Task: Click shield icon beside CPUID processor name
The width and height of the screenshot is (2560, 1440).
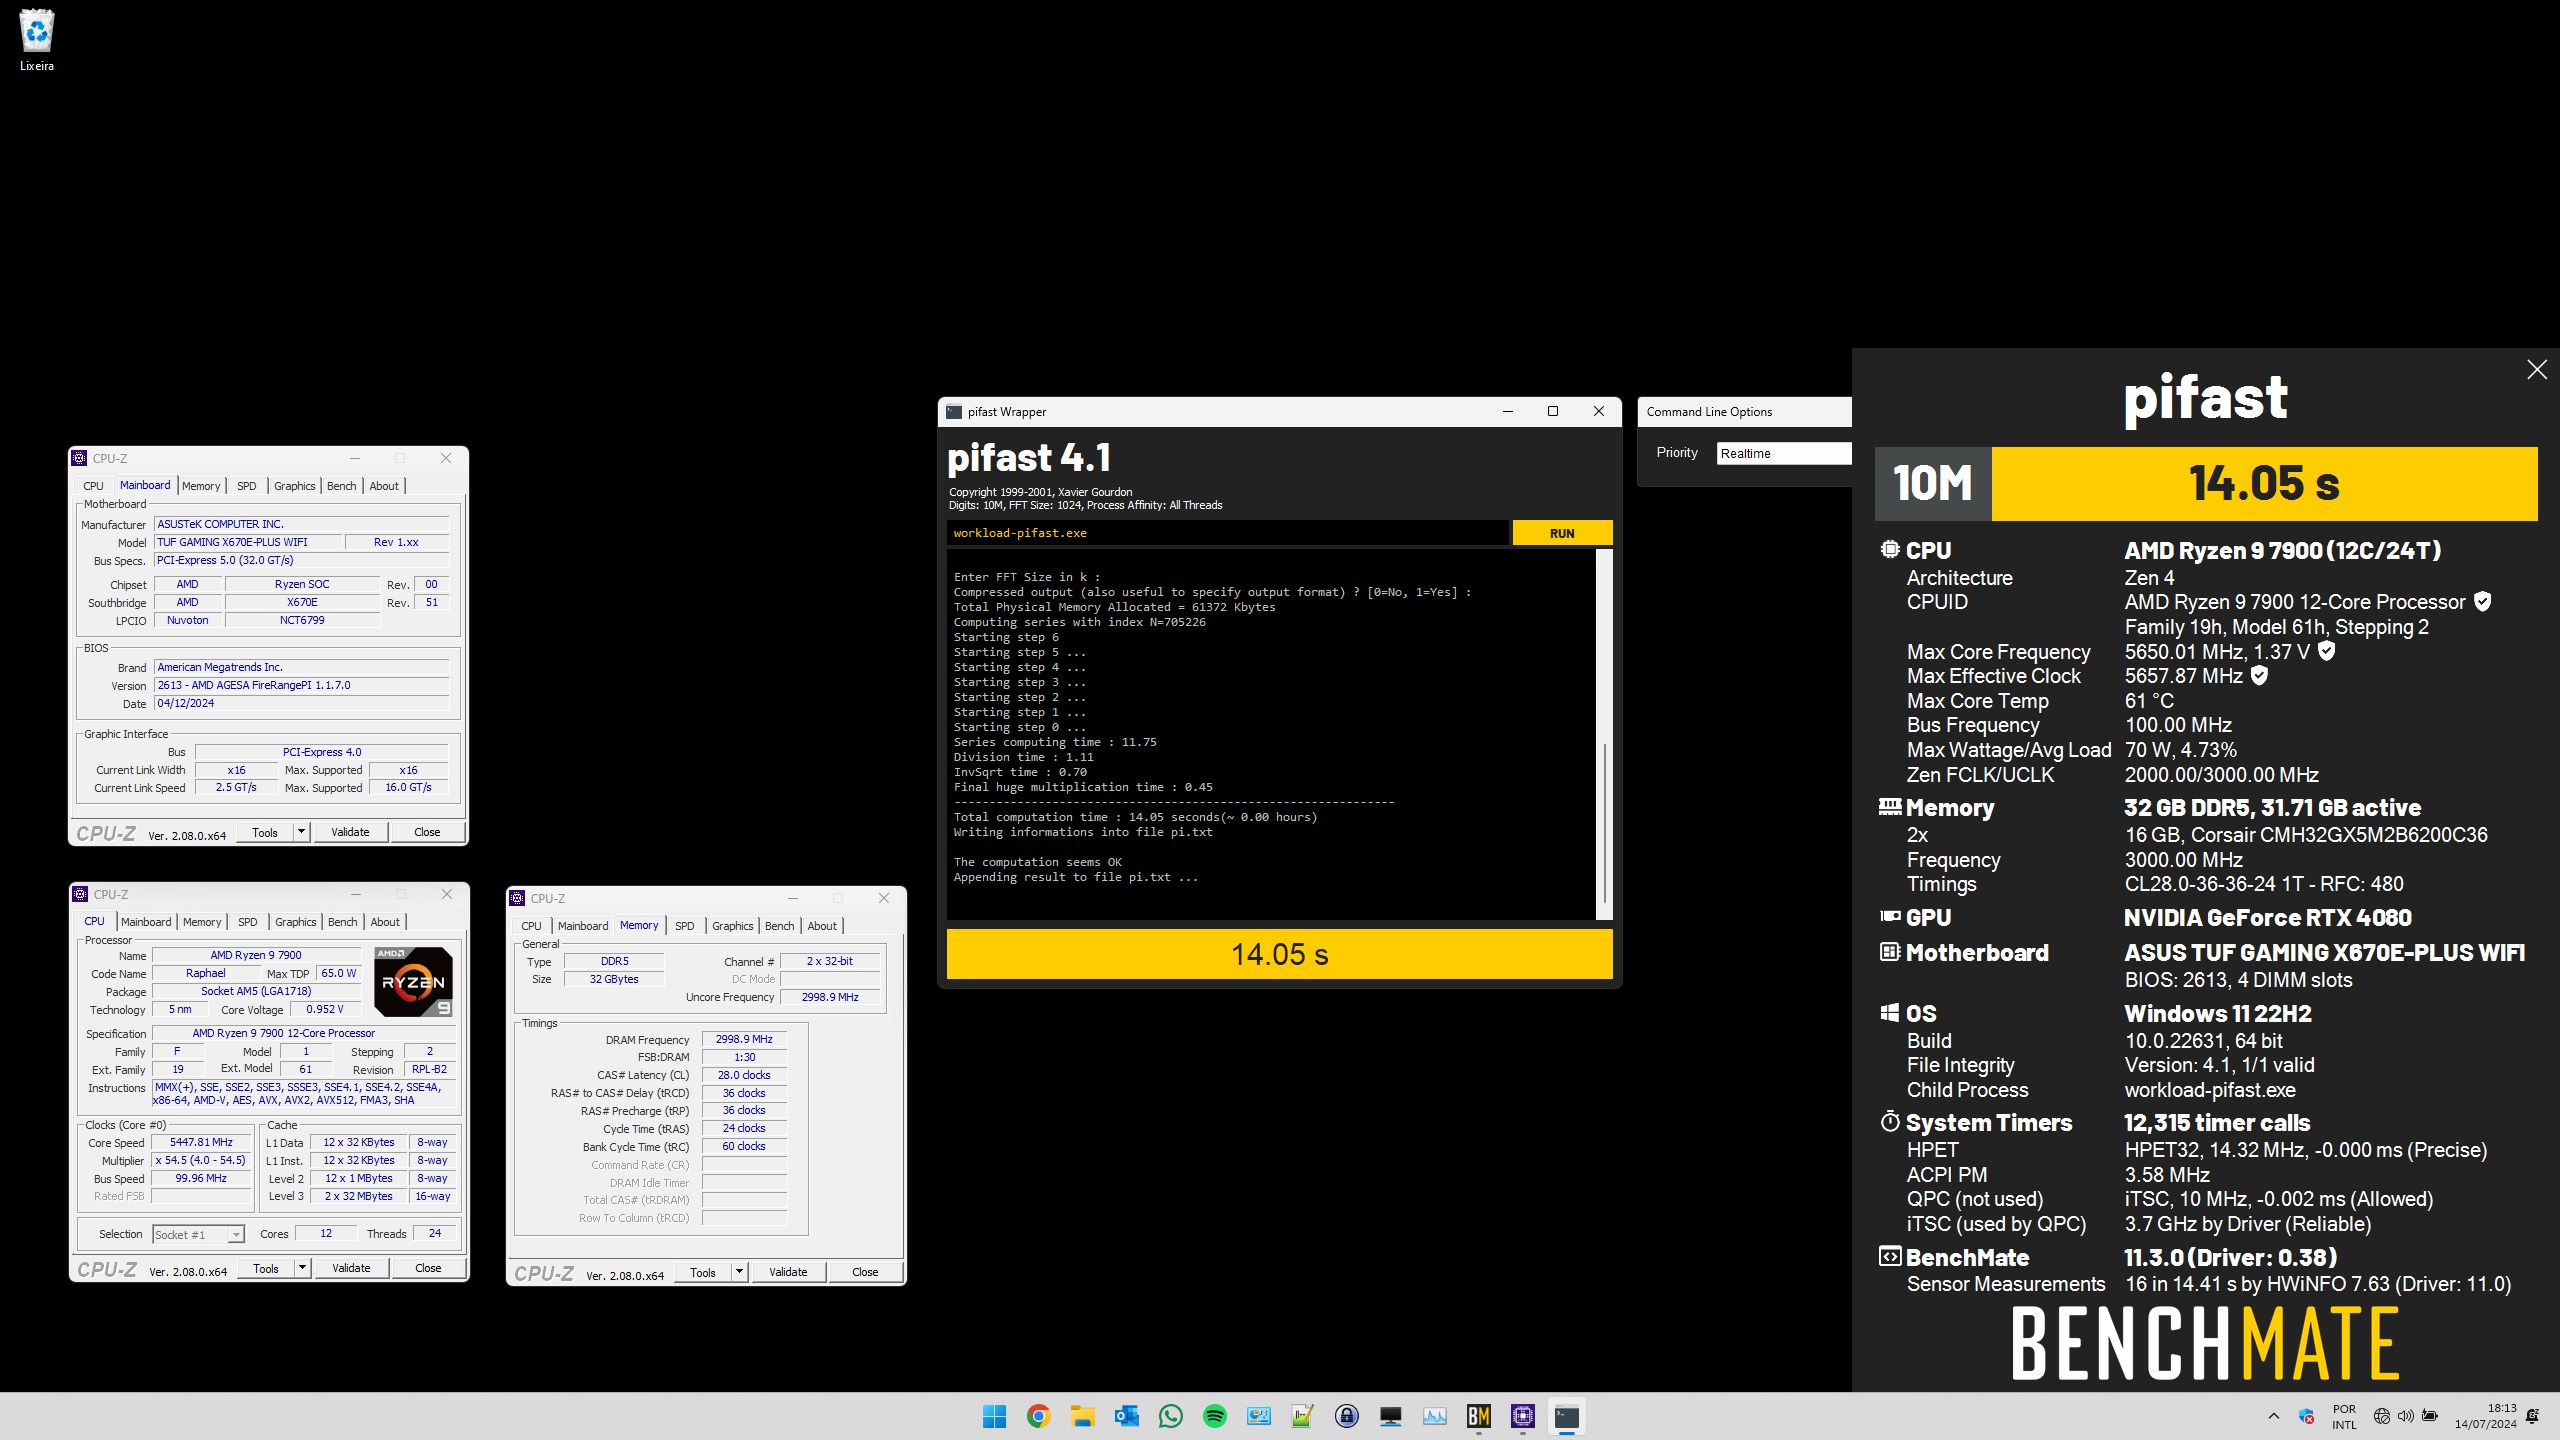Action: [x=2482, y=601]
